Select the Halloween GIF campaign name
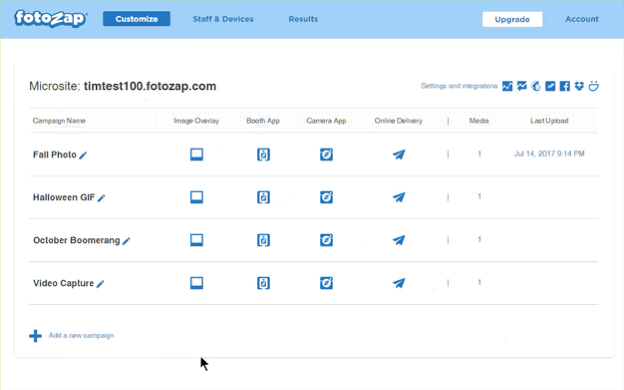The image size is (624, 390). tap(64, 197)
